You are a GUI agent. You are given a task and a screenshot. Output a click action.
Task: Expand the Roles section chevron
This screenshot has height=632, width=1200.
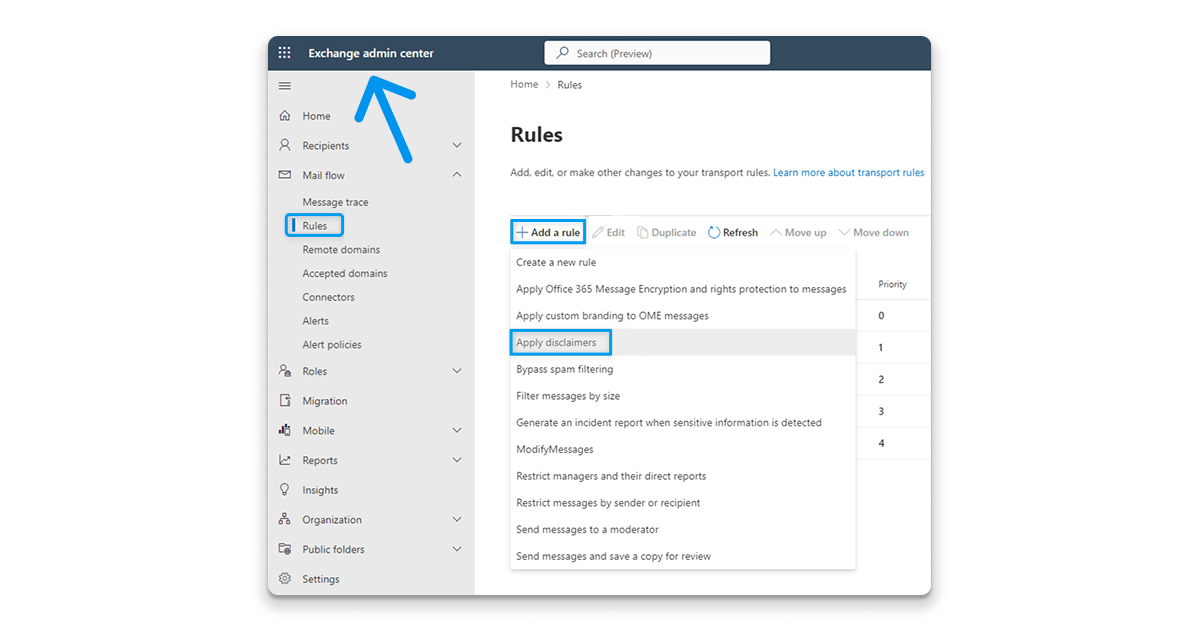point(457,371)
